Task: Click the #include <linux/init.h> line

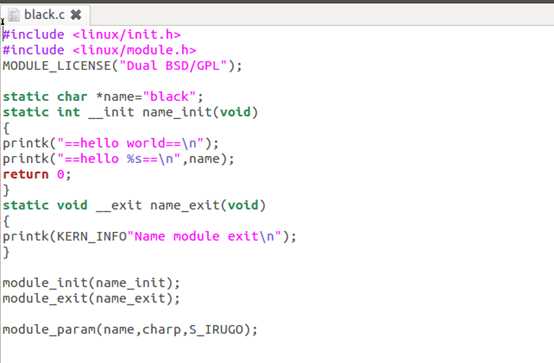Action: (92, 35)
